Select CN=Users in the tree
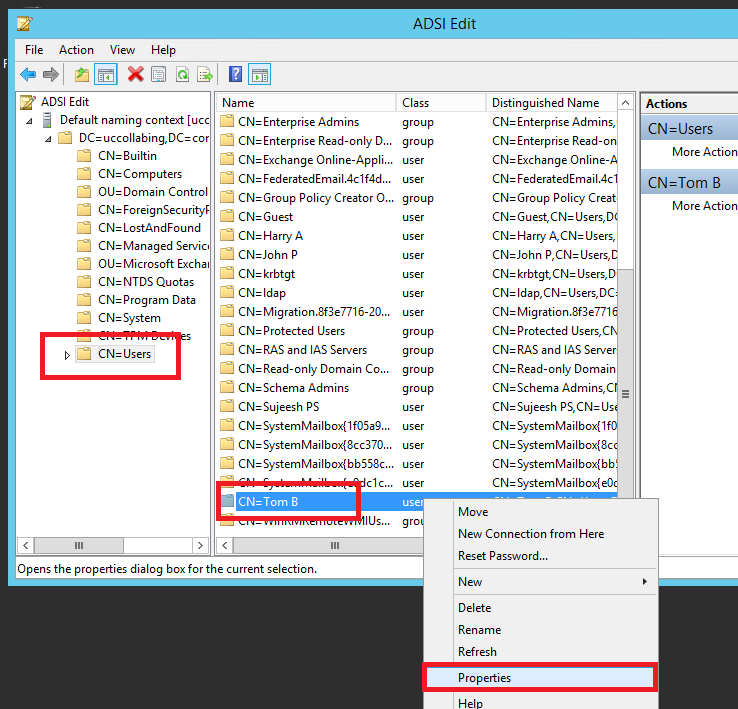The width and height of the screenshot is (738, 709). point(124,354)
